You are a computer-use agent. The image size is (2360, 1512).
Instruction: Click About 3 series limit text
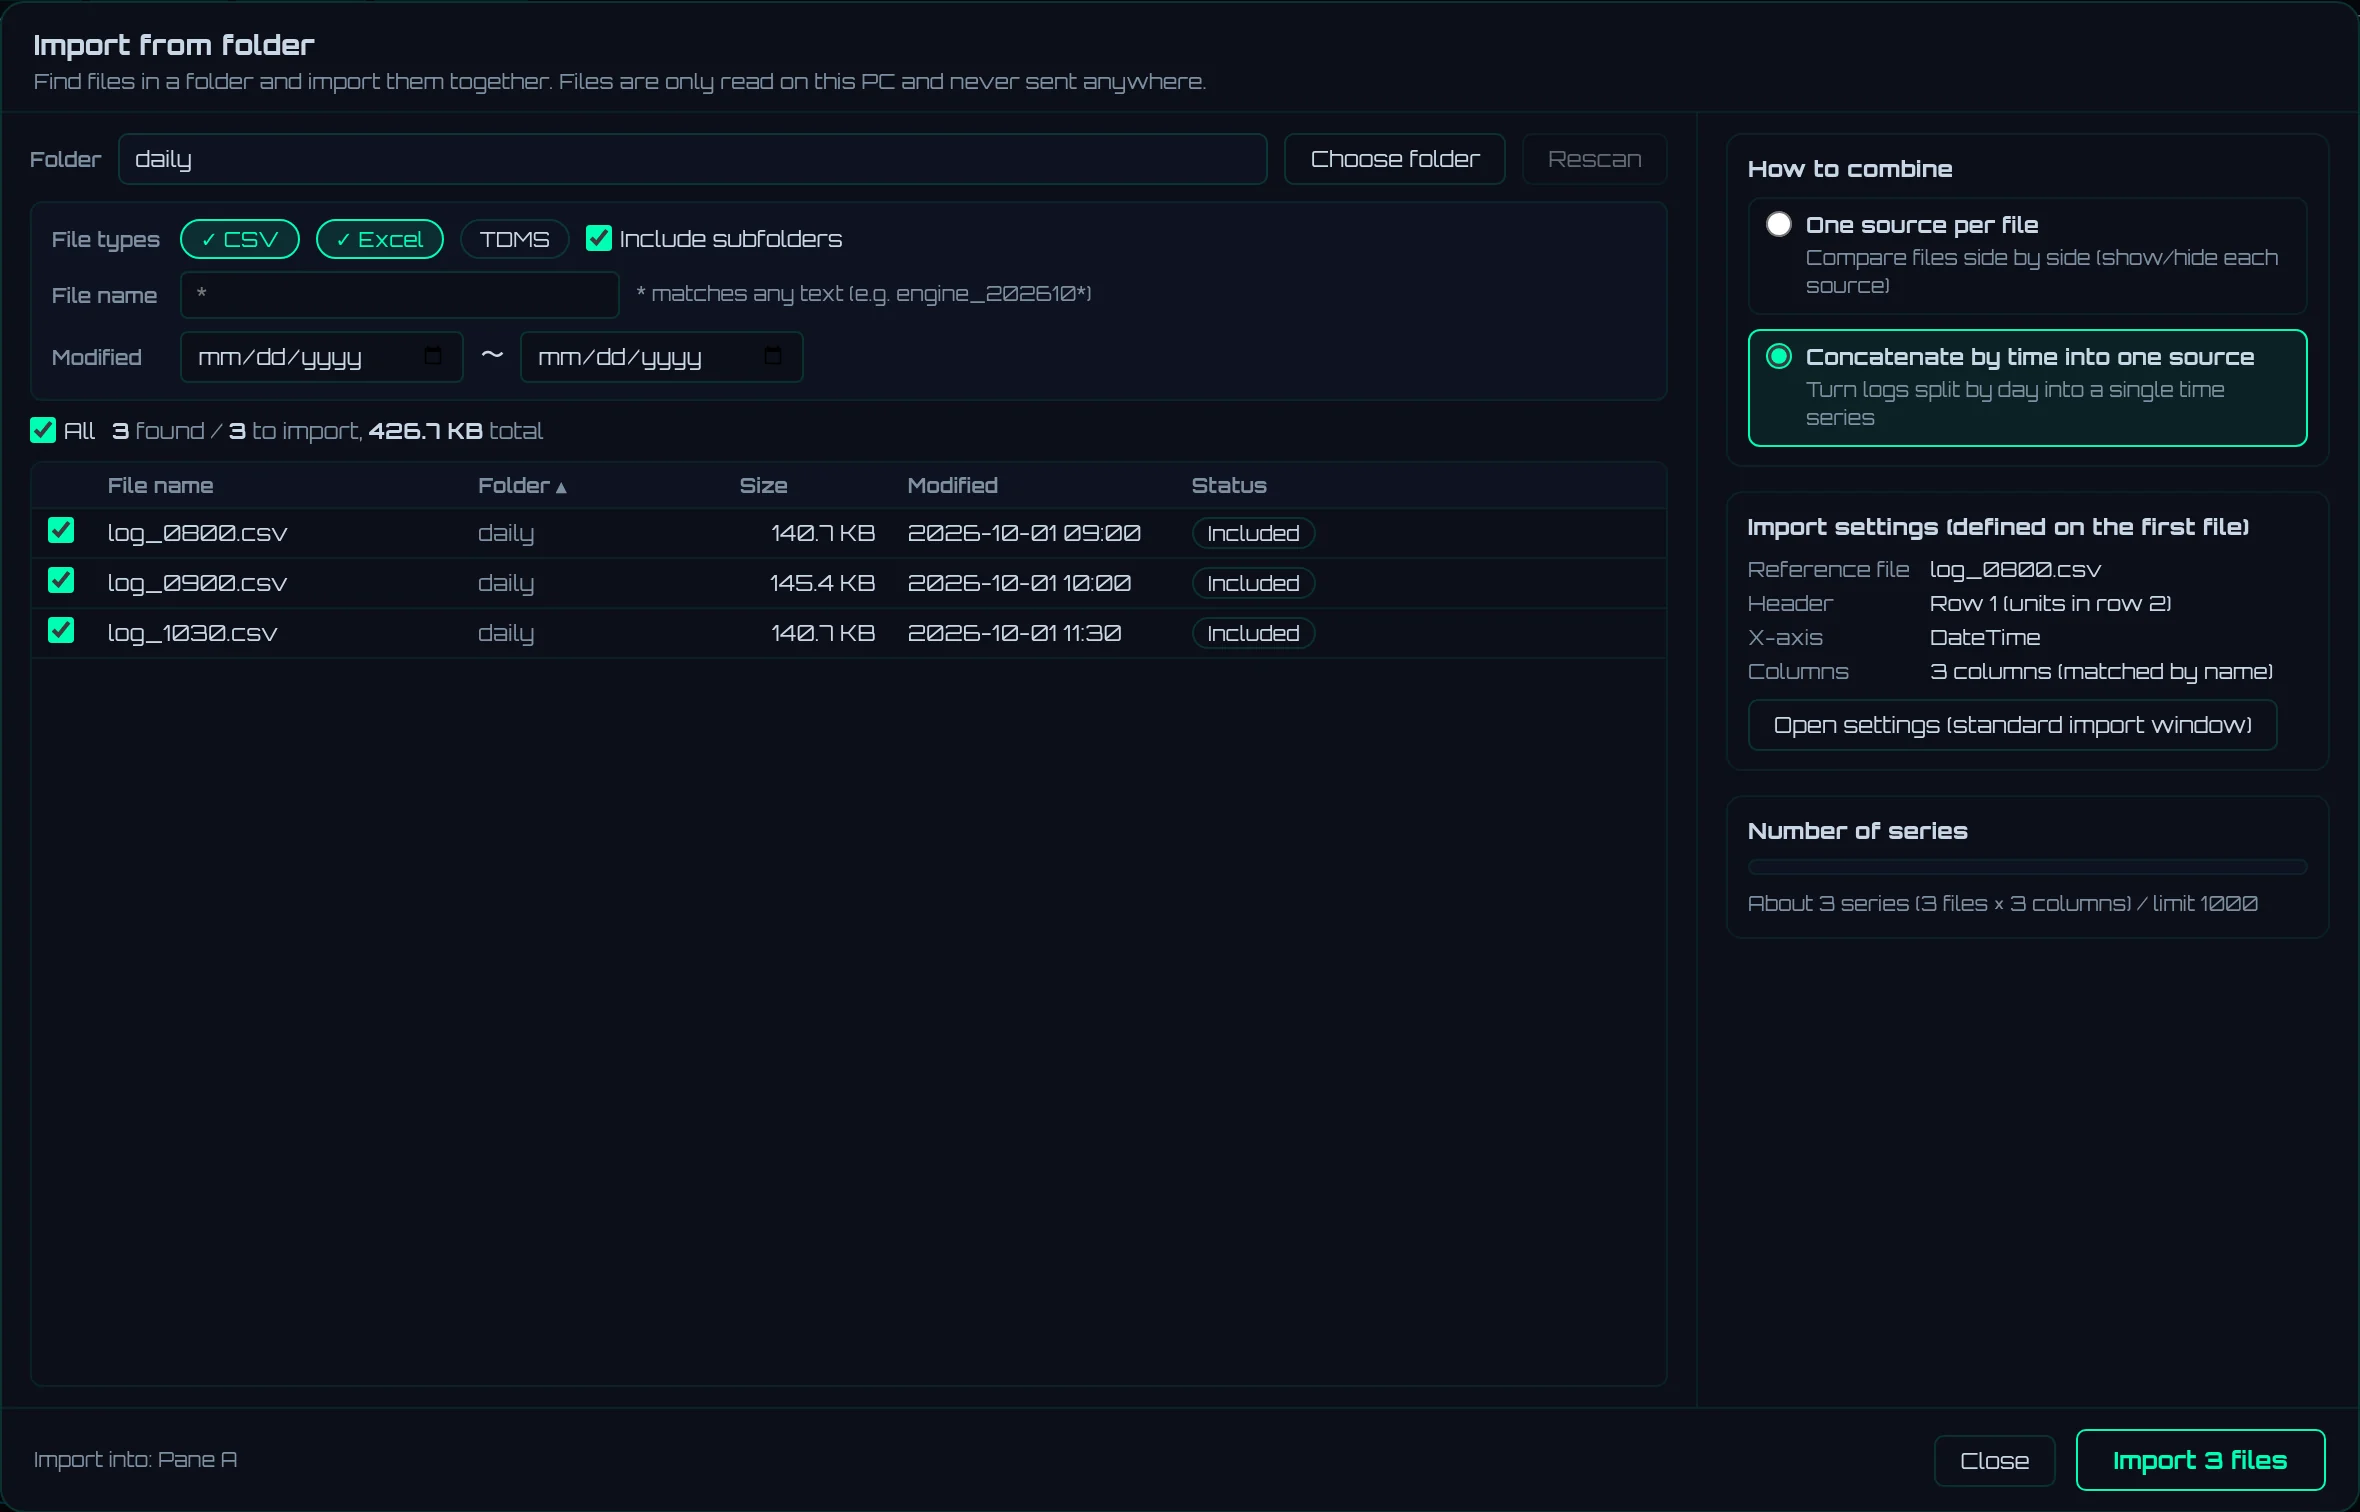click(x=2002, y=903)
